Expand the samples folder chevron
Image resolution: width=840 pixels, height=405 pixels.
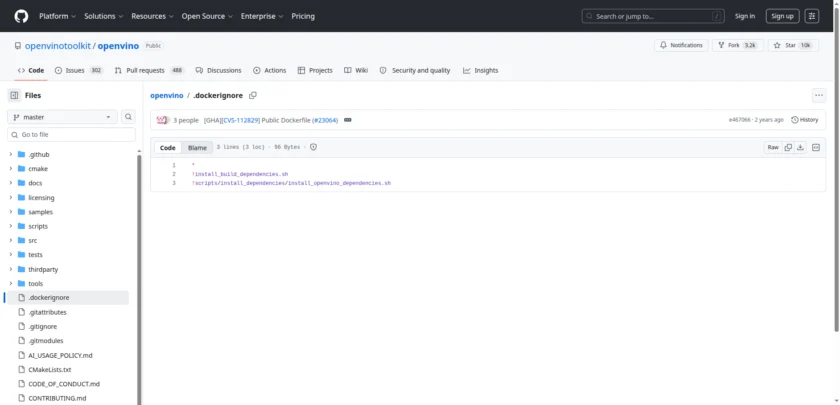[x=11, y=212]
